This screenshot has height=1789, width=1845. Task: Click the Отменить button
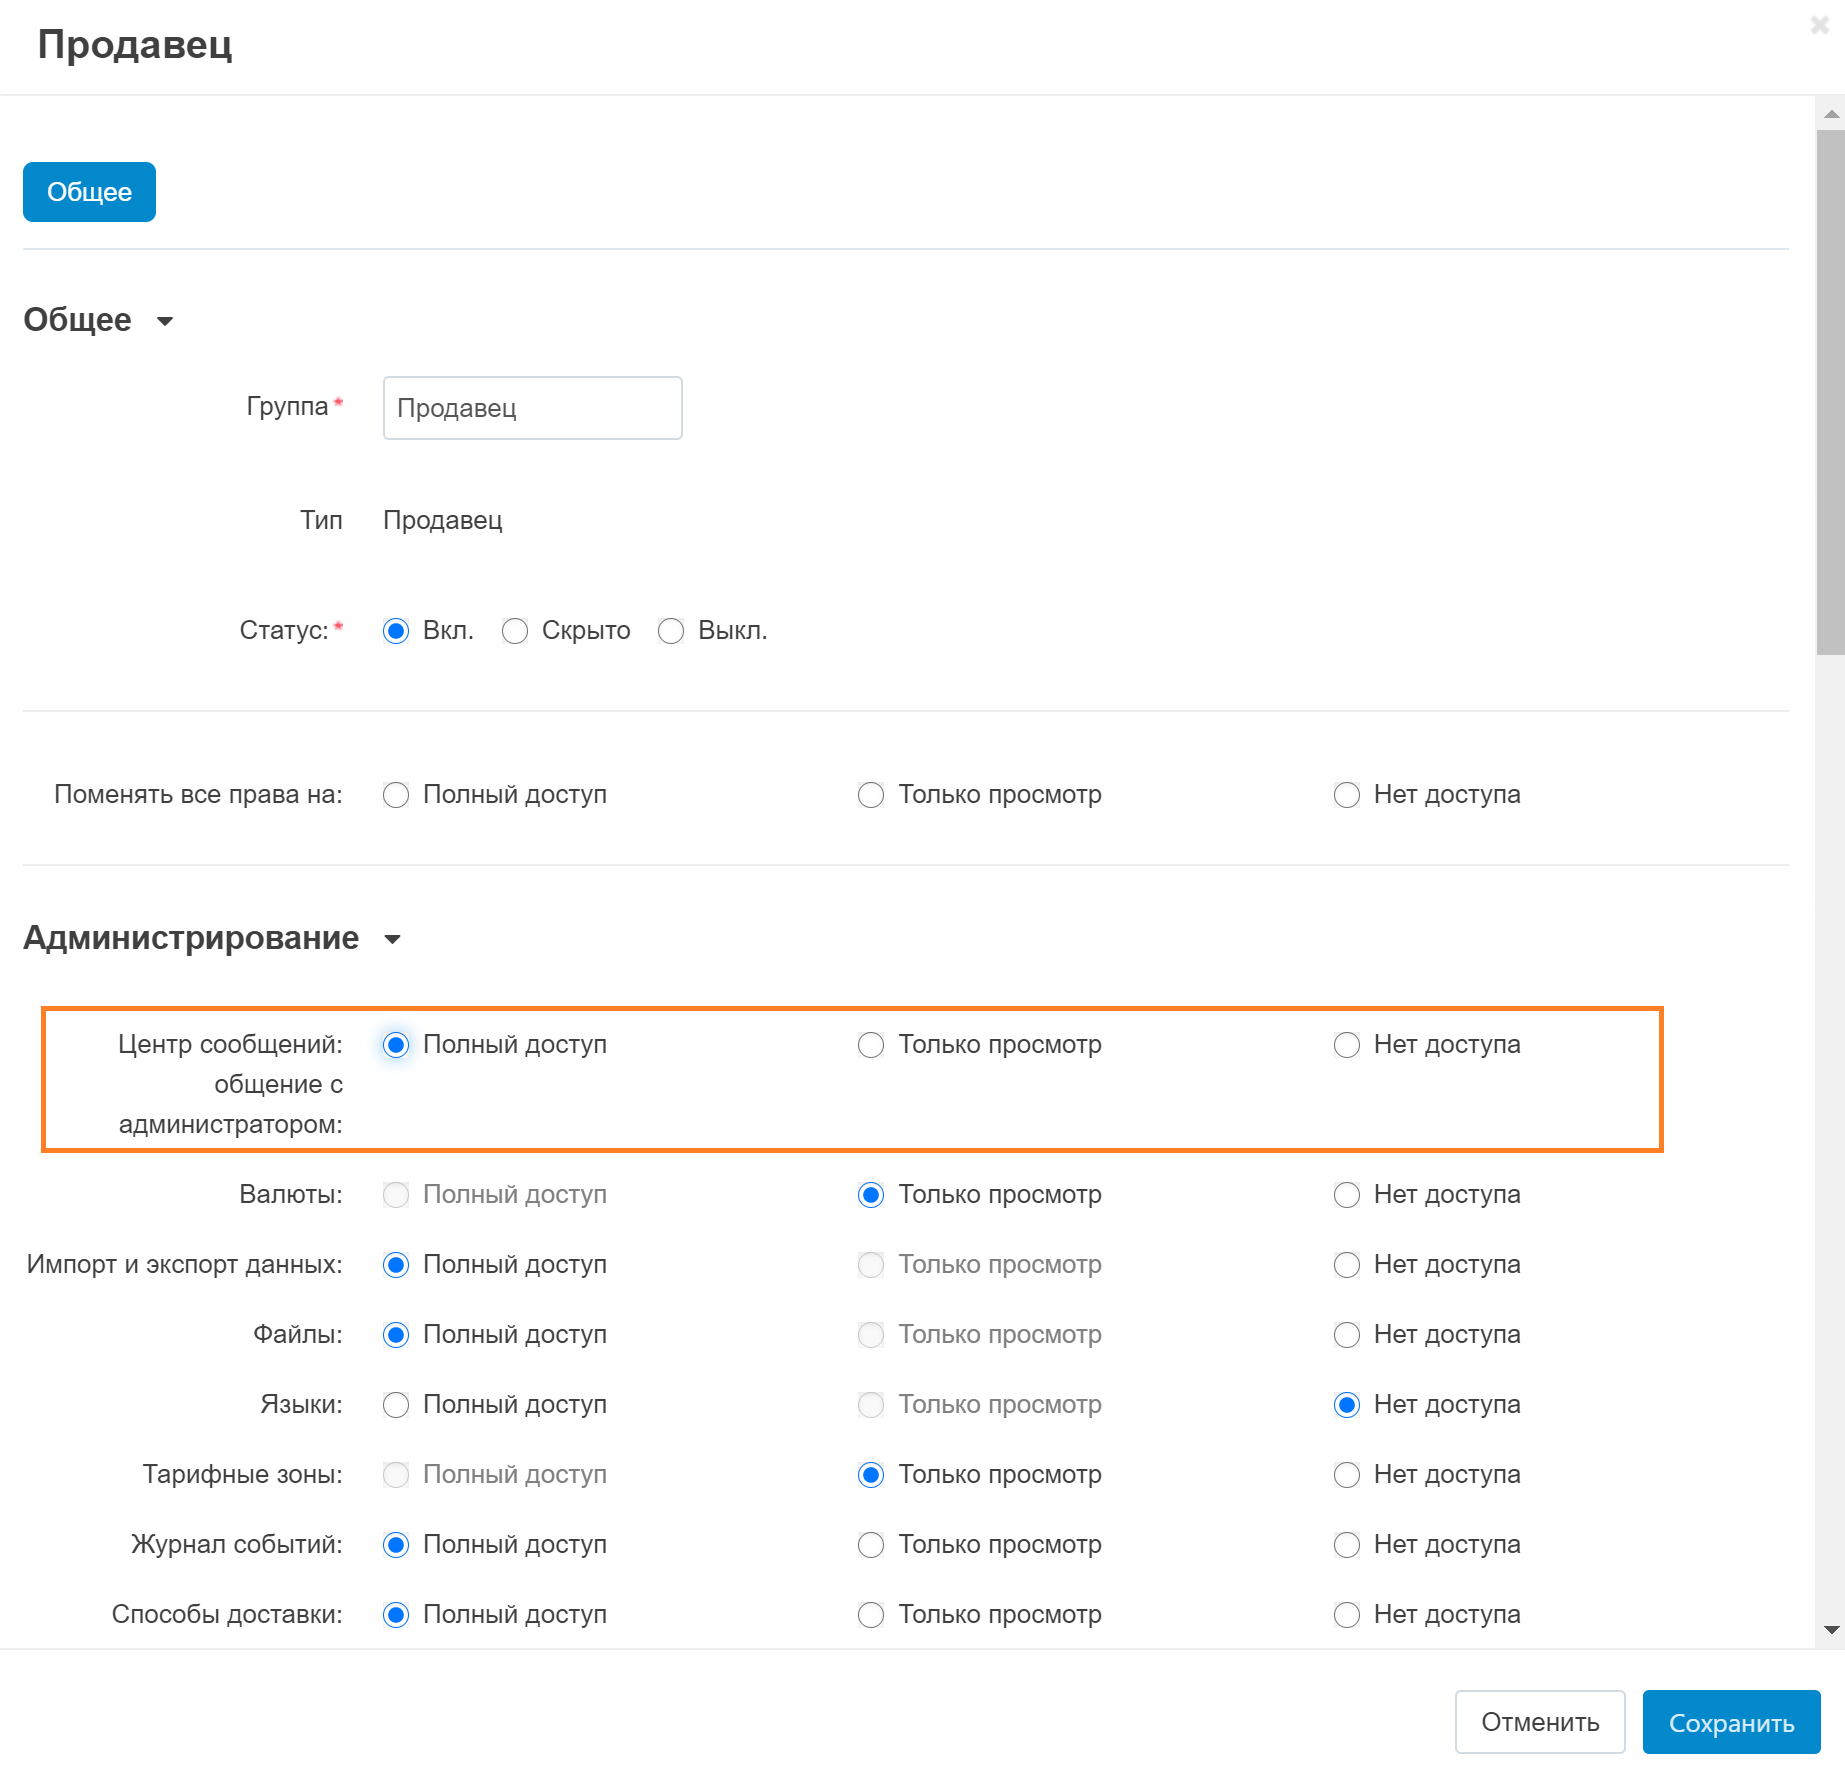pos(1539,1722)
